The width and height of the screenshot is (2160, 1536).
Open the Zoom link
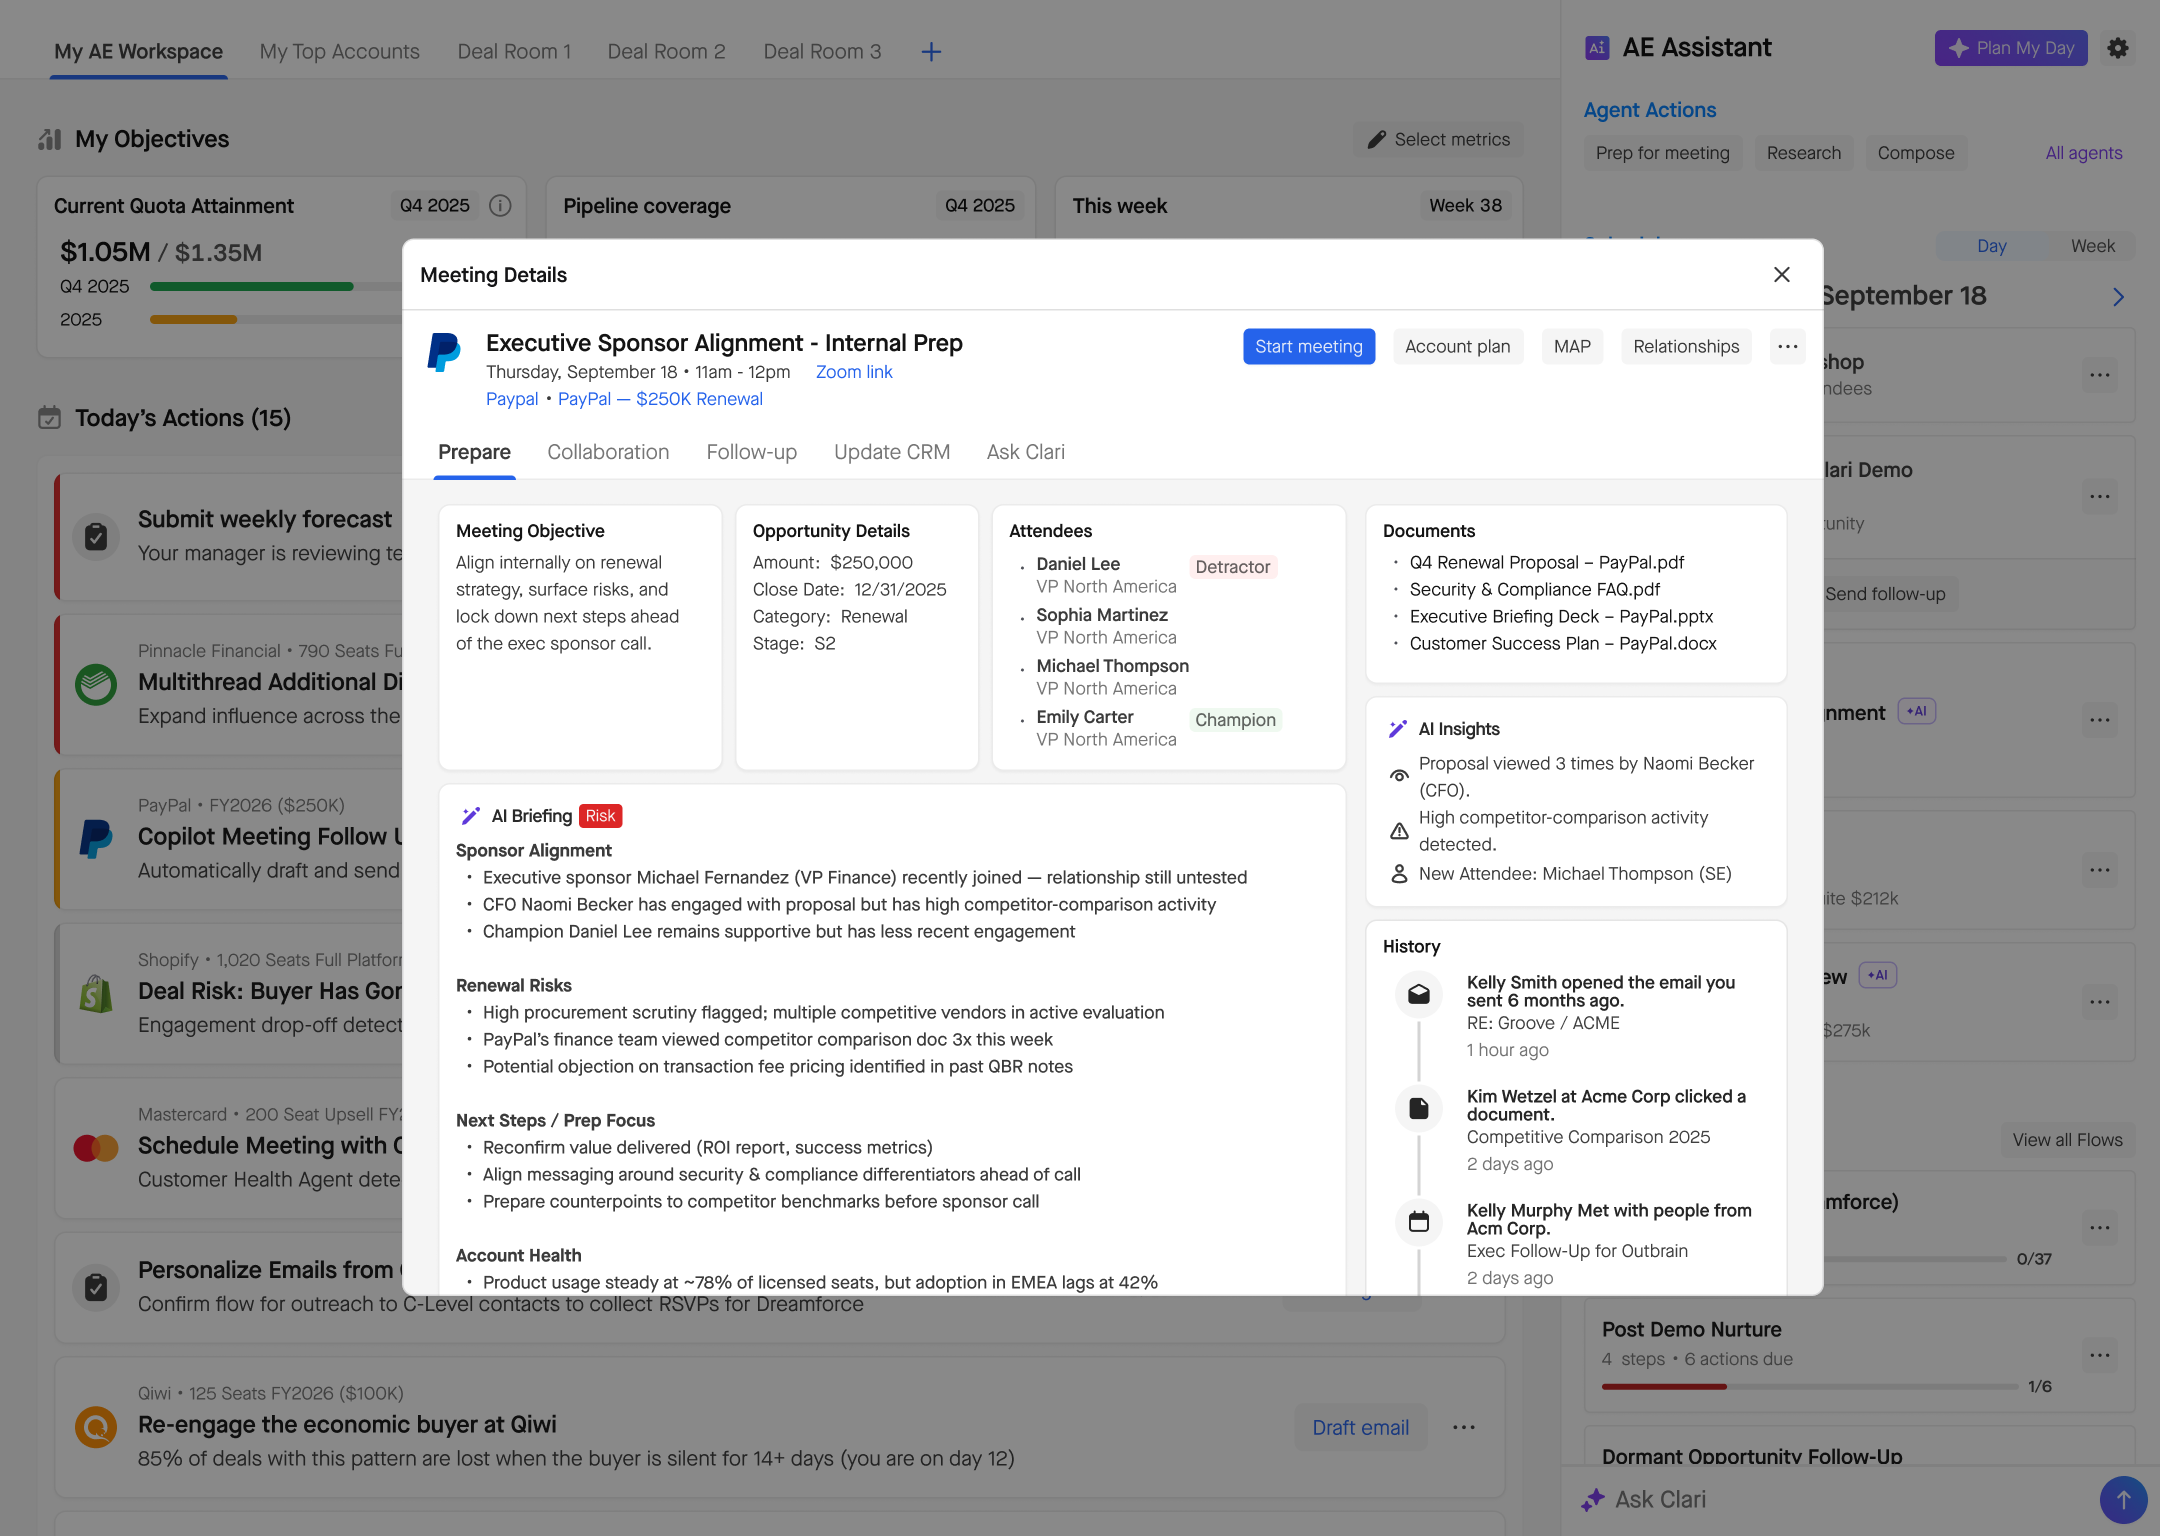(854, 372)
